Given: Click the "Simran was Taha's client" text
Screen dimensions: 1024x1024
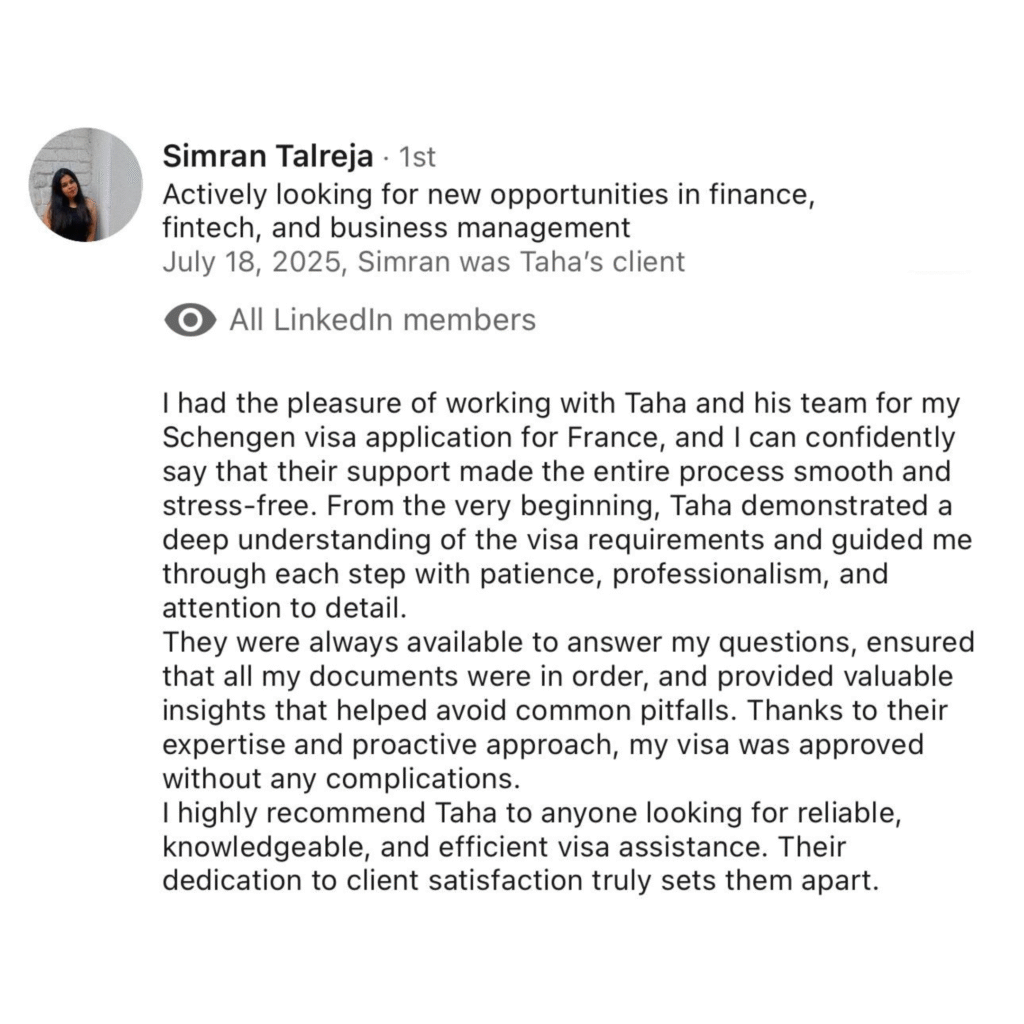Looking at the screenshot, I should [x=521, y=262].
